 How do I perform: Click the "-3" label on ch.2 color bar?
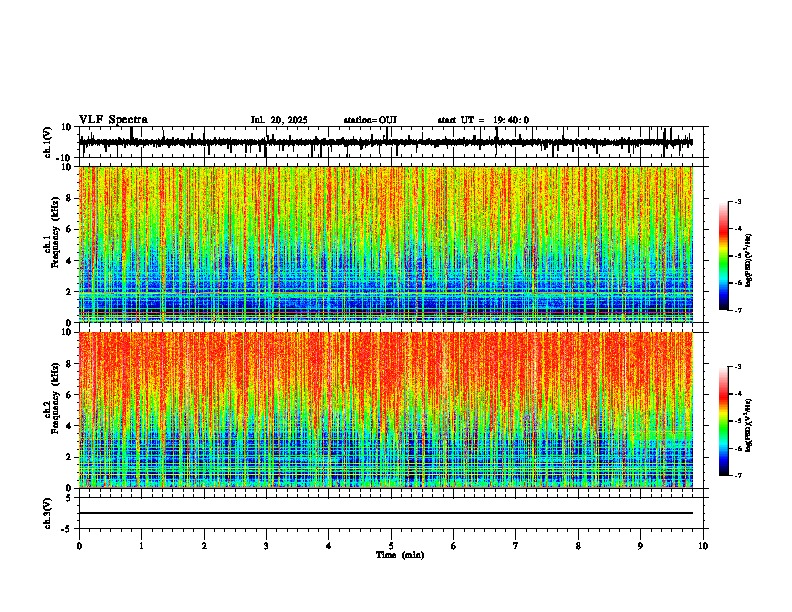coord(737,367)
